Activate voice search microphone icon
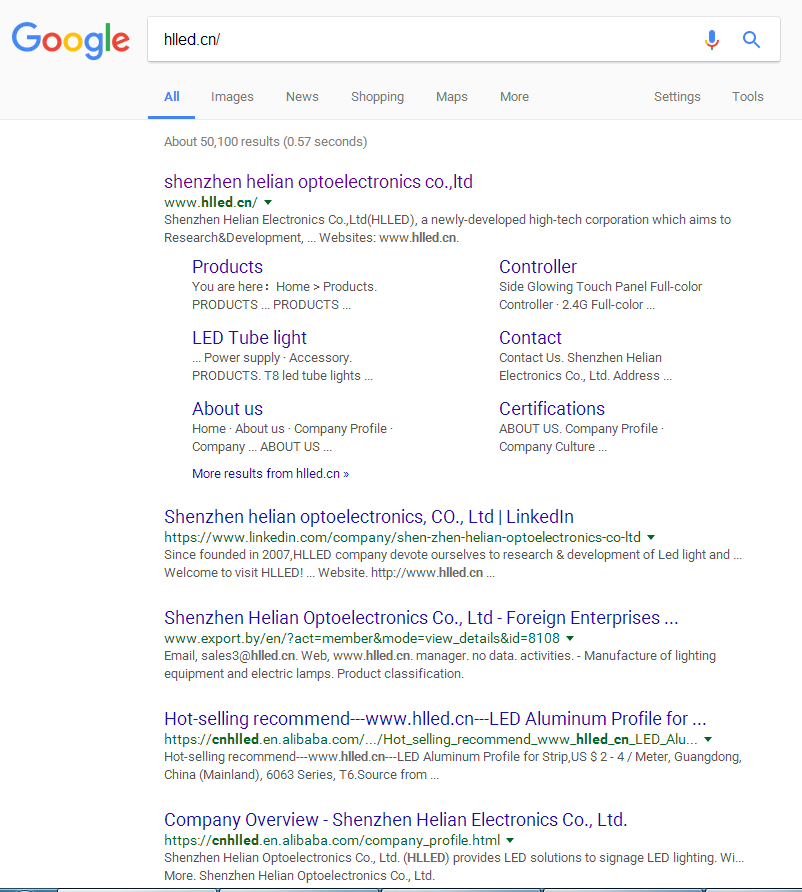Image resolution: width=802 pixels, height=892 pixels. coord(712,39)
